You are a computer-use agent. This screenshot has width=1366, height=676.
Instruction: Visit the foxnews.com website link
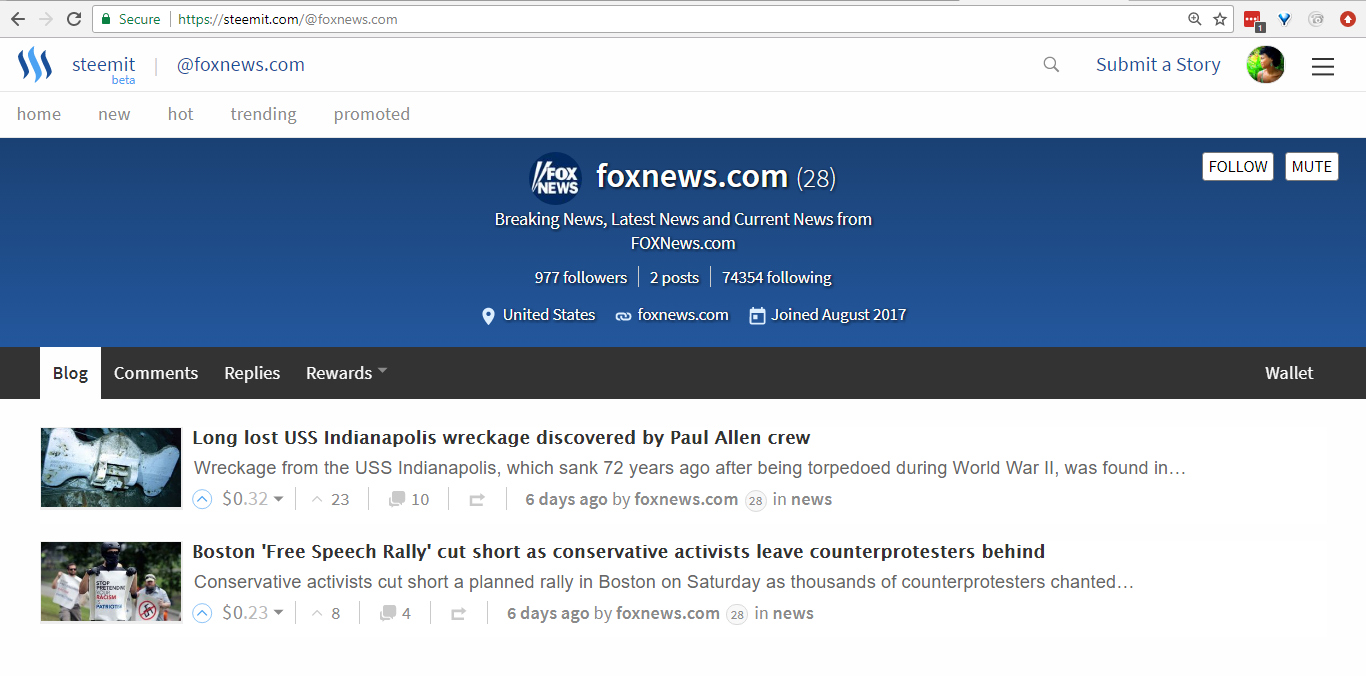click(683, 315)
